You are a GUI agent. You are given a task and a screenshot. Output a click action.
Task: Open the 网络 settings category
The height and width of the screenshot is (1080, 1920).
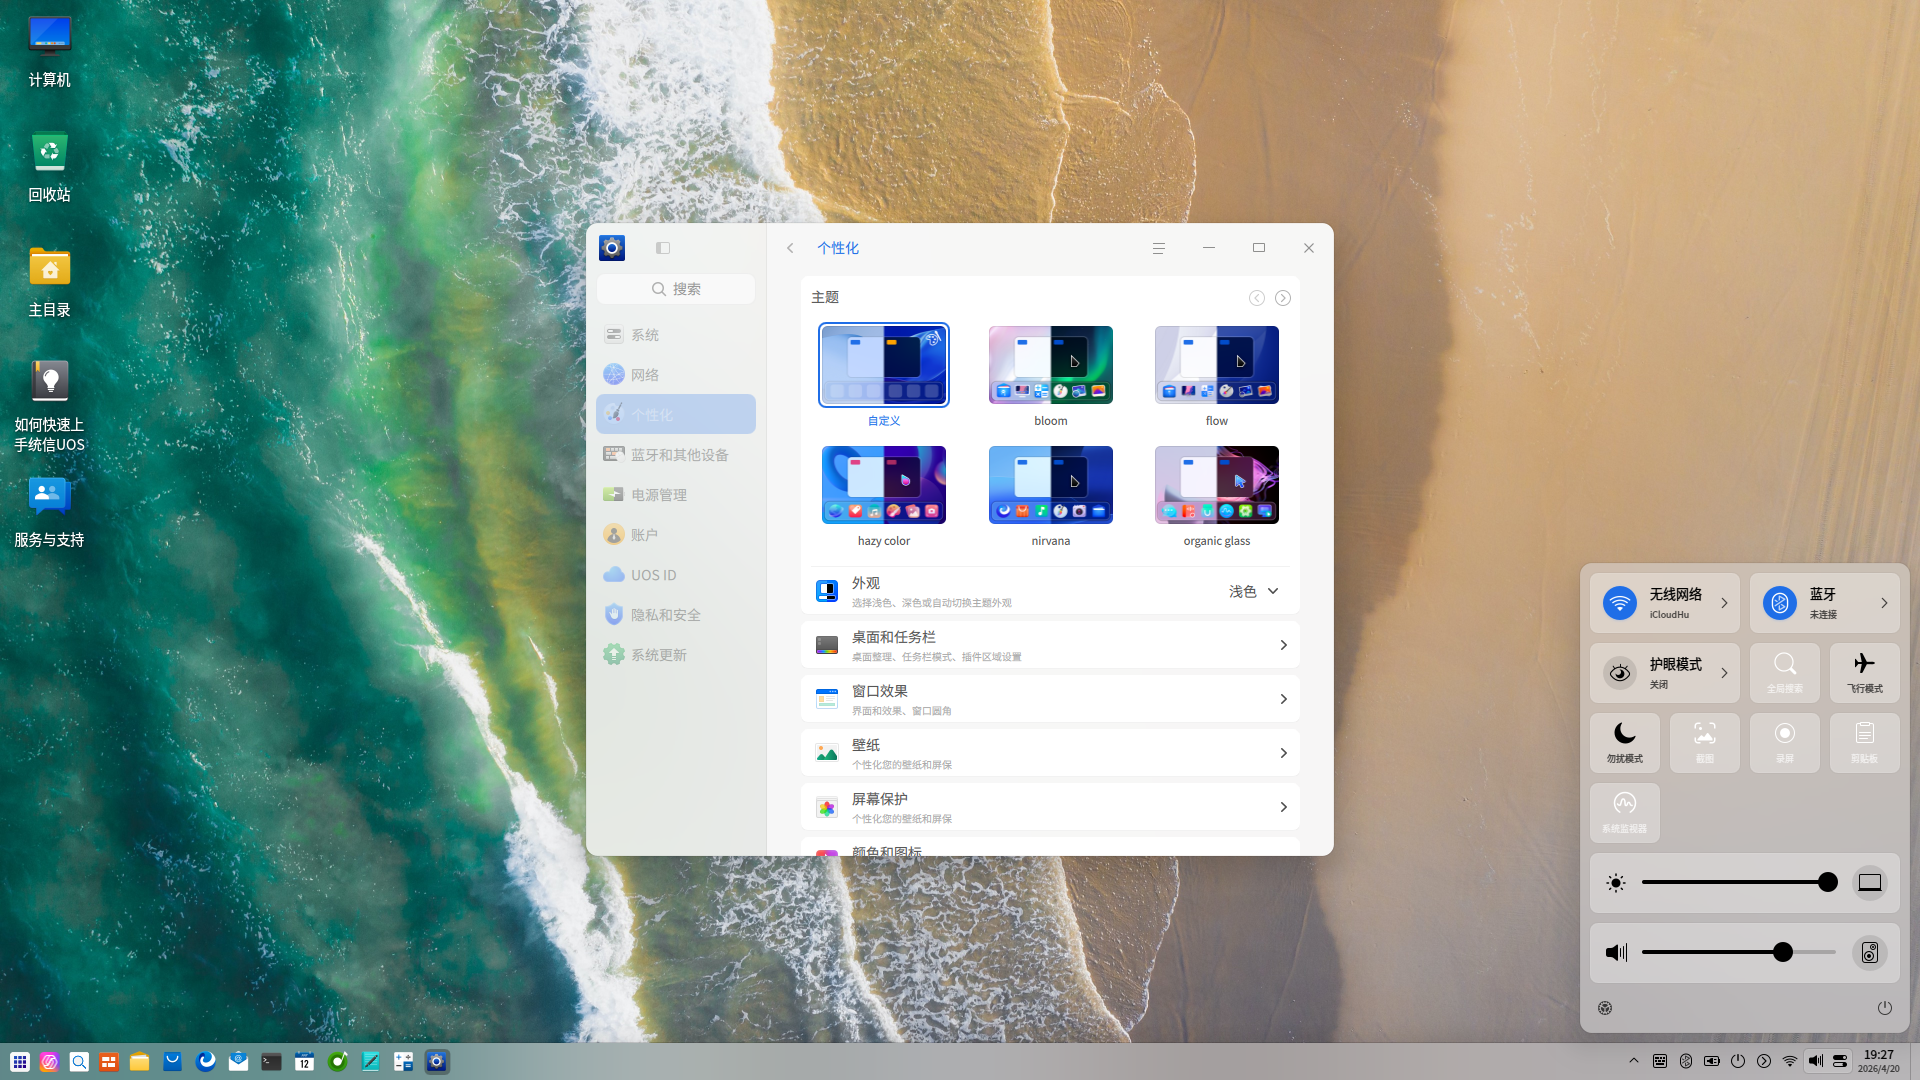[x=676, y=374]
